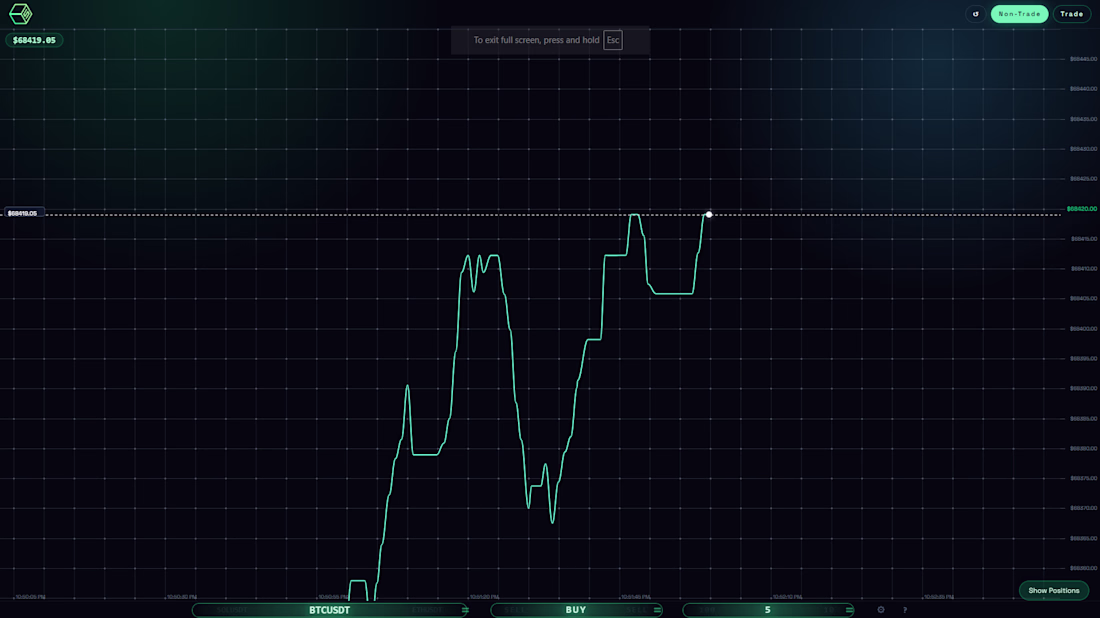The width and height of the screenshot is (1100, 618).
Task: Select BTCUSDT in the pair selector
Action: (x=329, y=610)
